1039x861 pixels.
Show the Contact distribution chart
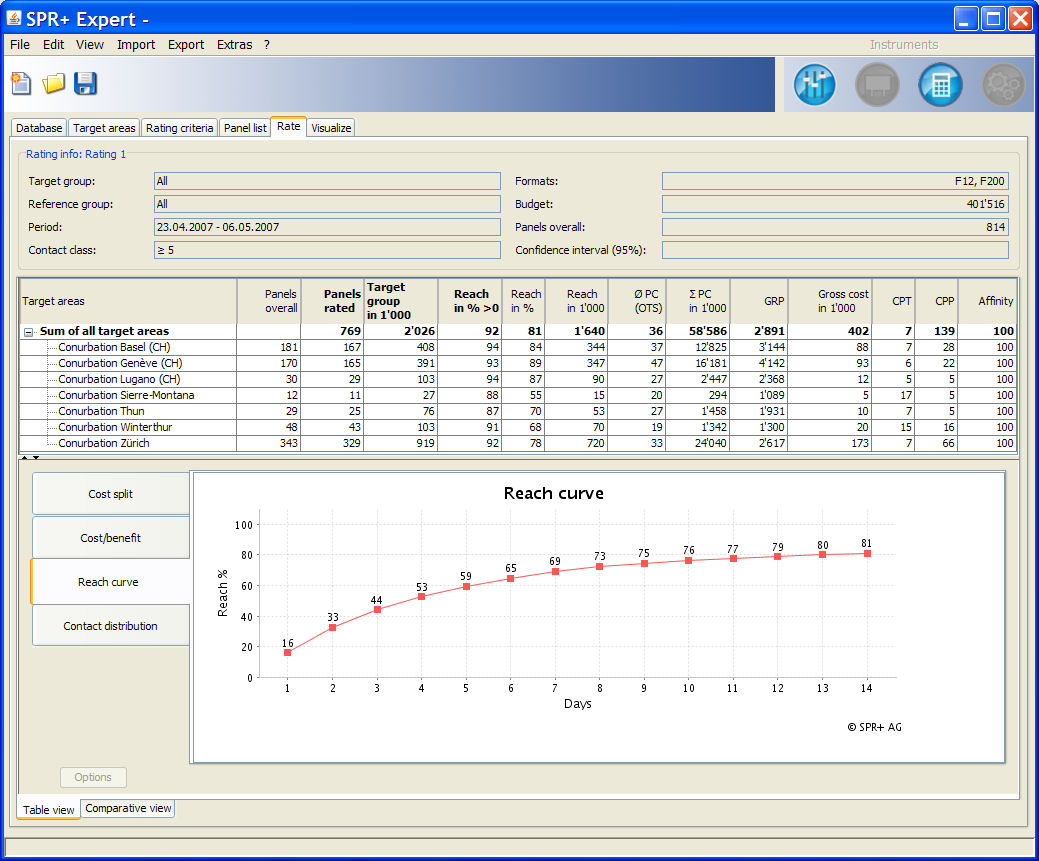coord(110,626)
